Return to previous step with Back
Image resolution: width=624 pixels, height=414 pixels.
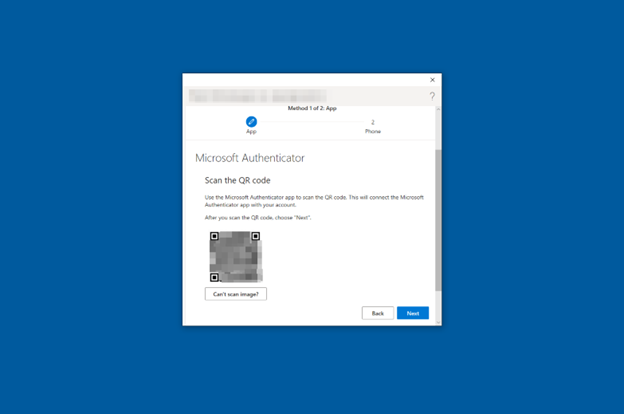378,313
